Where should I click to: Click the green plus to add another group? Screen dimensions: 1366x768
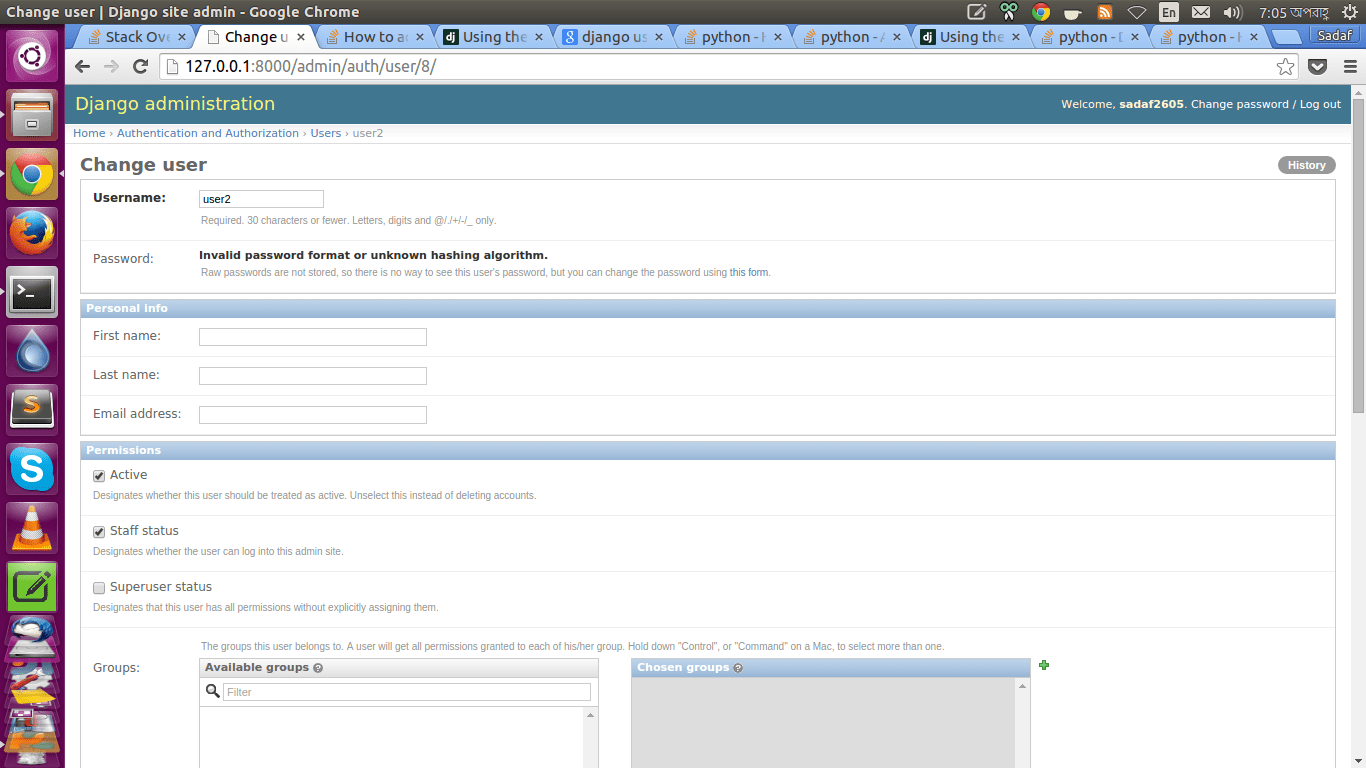(1043, 665)
